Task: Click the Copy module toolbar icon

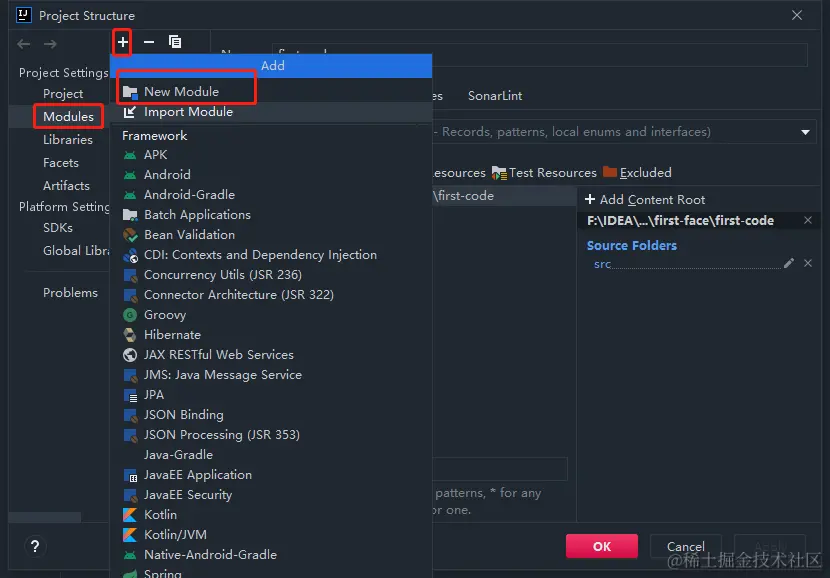Action: (175, 42)
